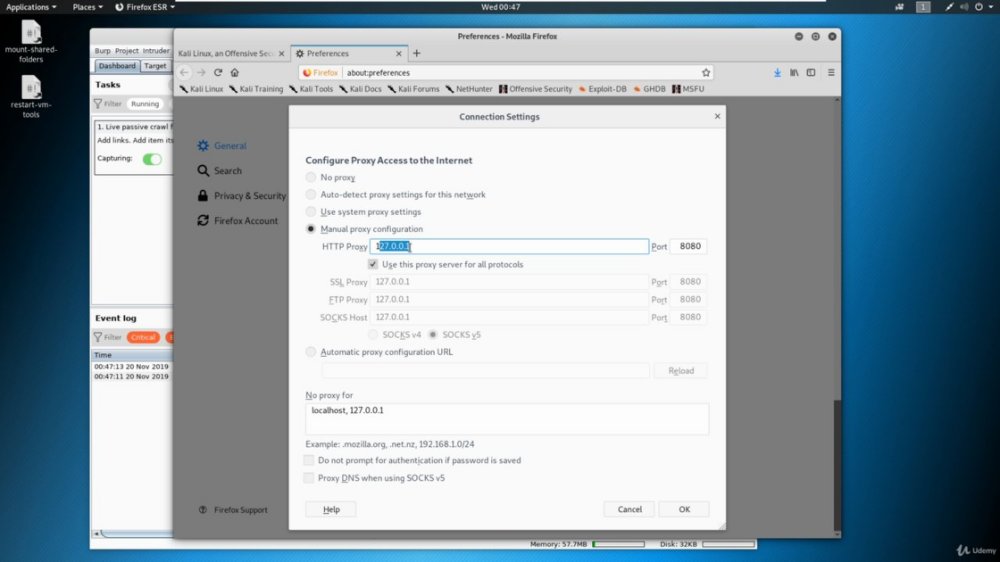Screen dimensions: 1000x562
Task: Open Applications menu dropdown
Action: 31,7
